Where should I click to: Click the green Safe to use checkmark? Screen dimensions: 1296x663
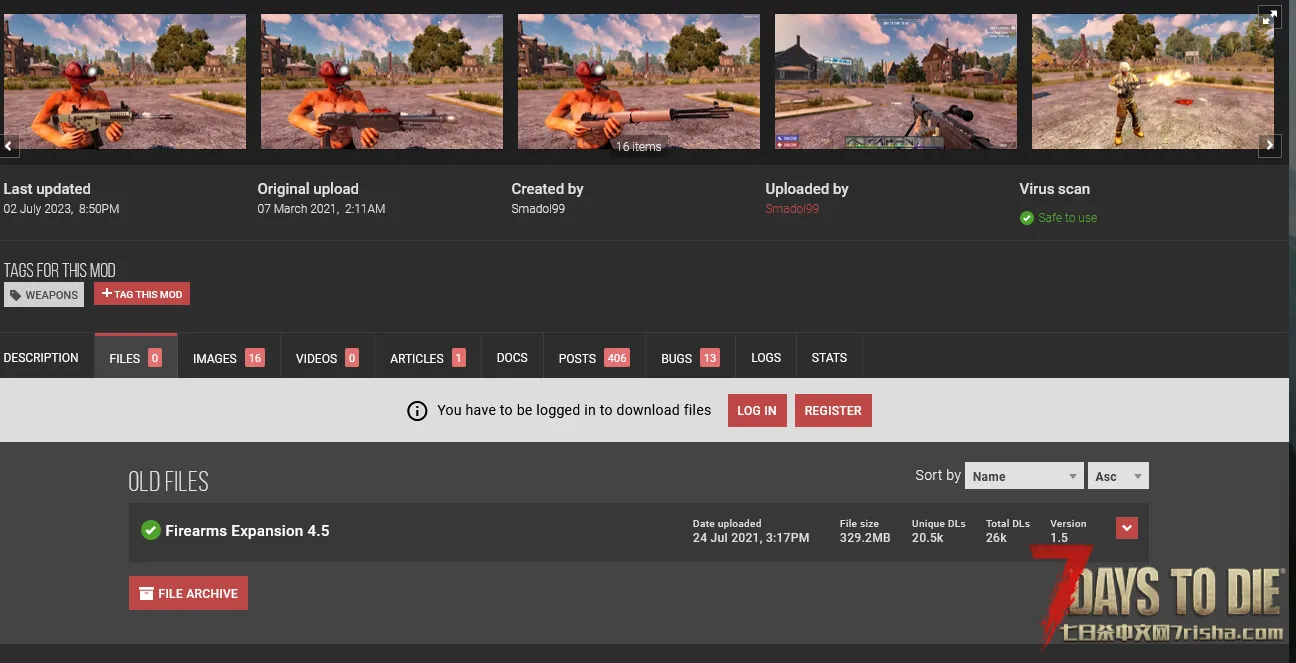[1026, 218]
